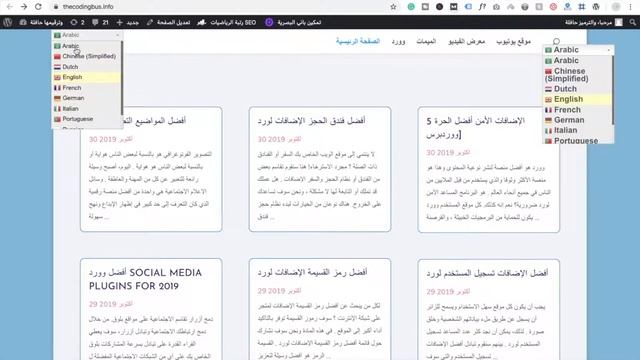The image size is (640, 360).
Task: Open the camera screenshot extension icon
Action: pyautogui.click(x=496, y=7)
